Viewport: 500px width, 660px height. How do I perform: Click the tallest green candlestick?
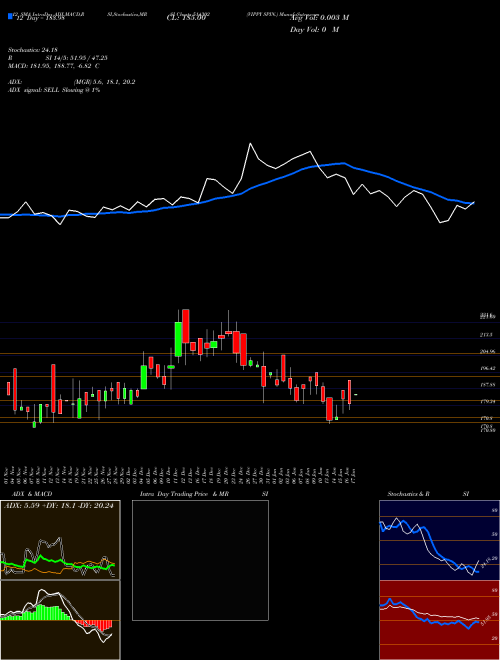click(x=178, y=339)
